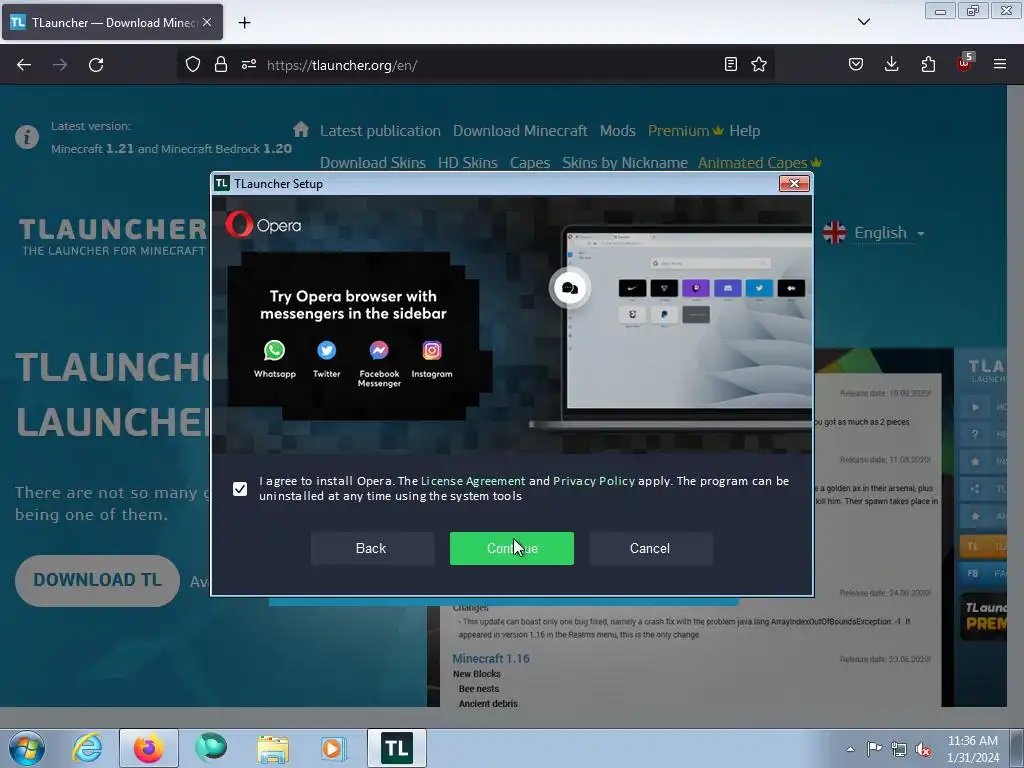Screen dimensions: 1024x768
Task: Open the Firefox extensions puzzle icon
Action: (x=928, y=64)
